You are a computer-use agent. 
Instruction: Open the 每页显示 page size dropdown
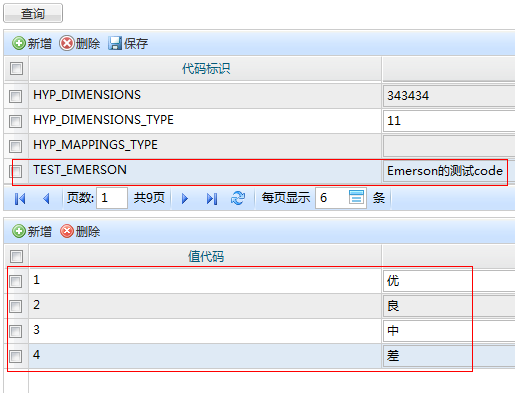[x=356, y=197]
